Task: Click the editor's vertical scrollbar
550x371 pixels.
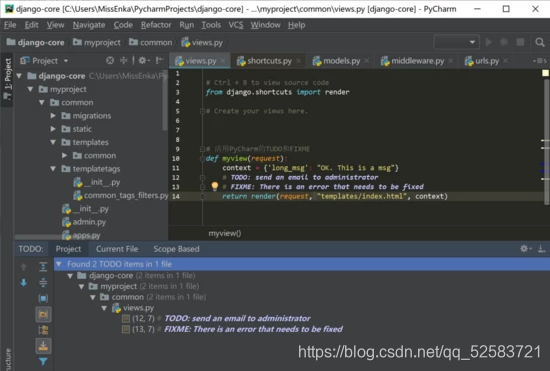Action: [546, 142]
